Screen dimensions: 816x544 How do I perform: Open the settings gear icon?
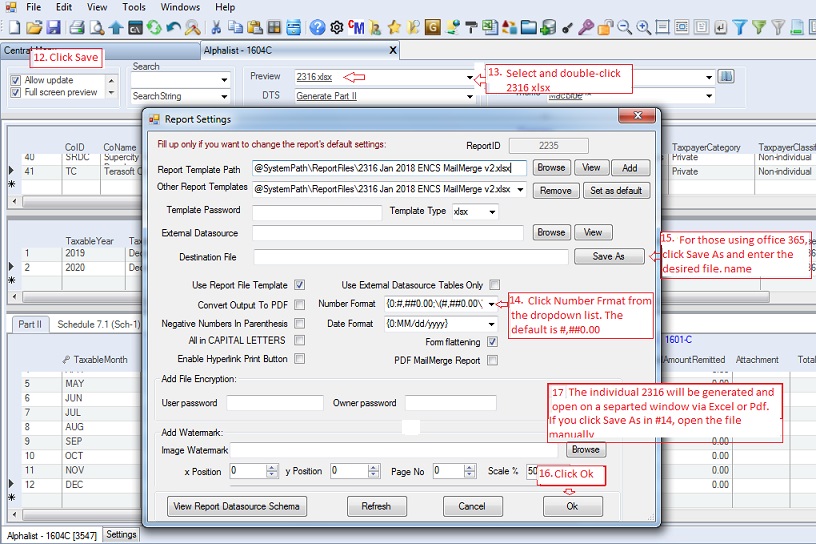click(337, 27)
